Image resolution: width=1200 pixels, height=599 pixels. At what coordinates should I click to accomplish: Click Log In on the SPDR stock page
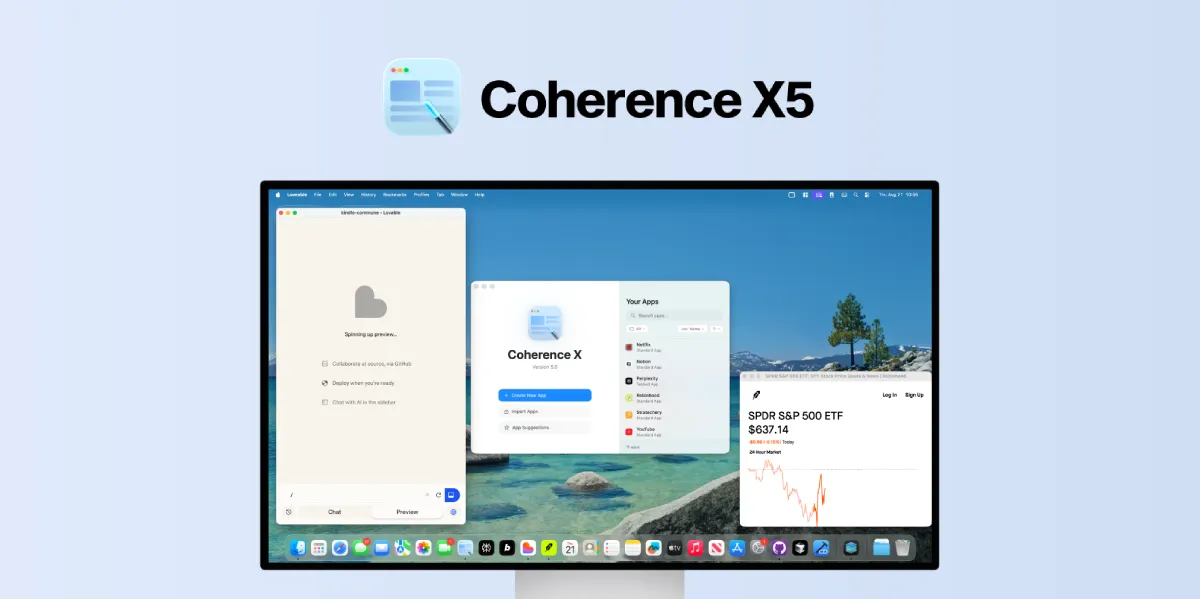[889, 394]
